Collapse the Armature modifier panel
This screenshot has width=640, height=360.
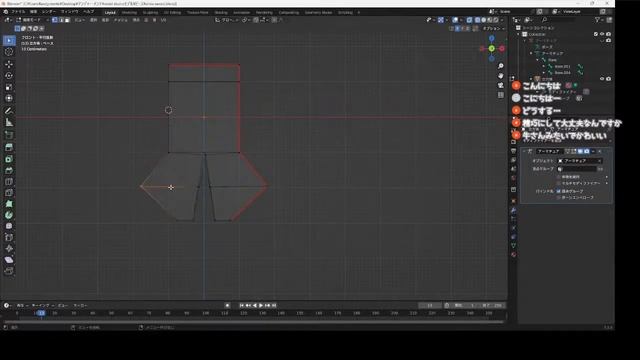524,151
